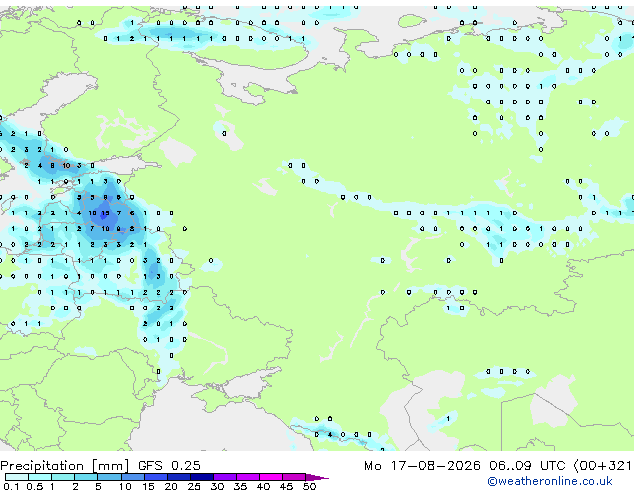Click the "(00+321" forecast offset text
The height and width of the screenshot is (490, 634).
coord(603,466)
